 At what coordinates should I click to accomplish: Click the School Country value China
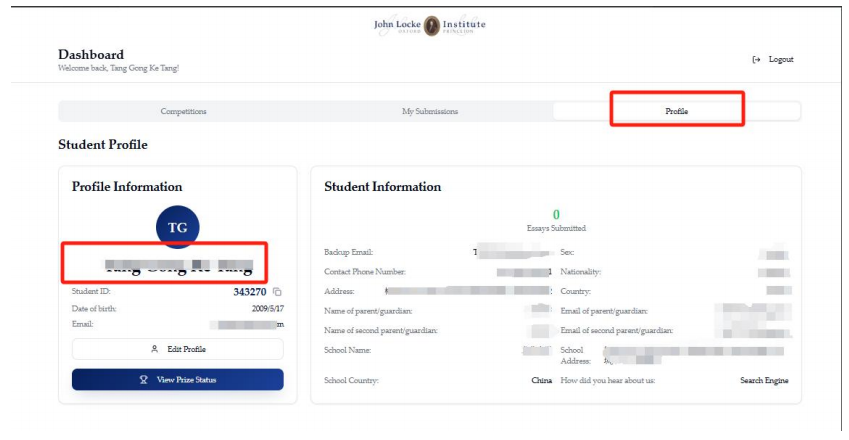click(541, 381)
